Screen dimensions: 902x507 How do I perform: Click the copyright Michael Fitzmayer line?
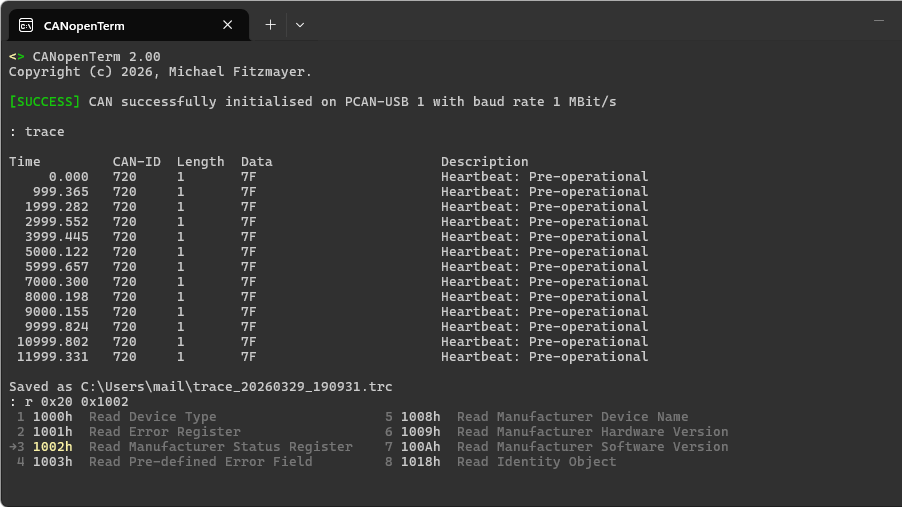pos(160,72)
